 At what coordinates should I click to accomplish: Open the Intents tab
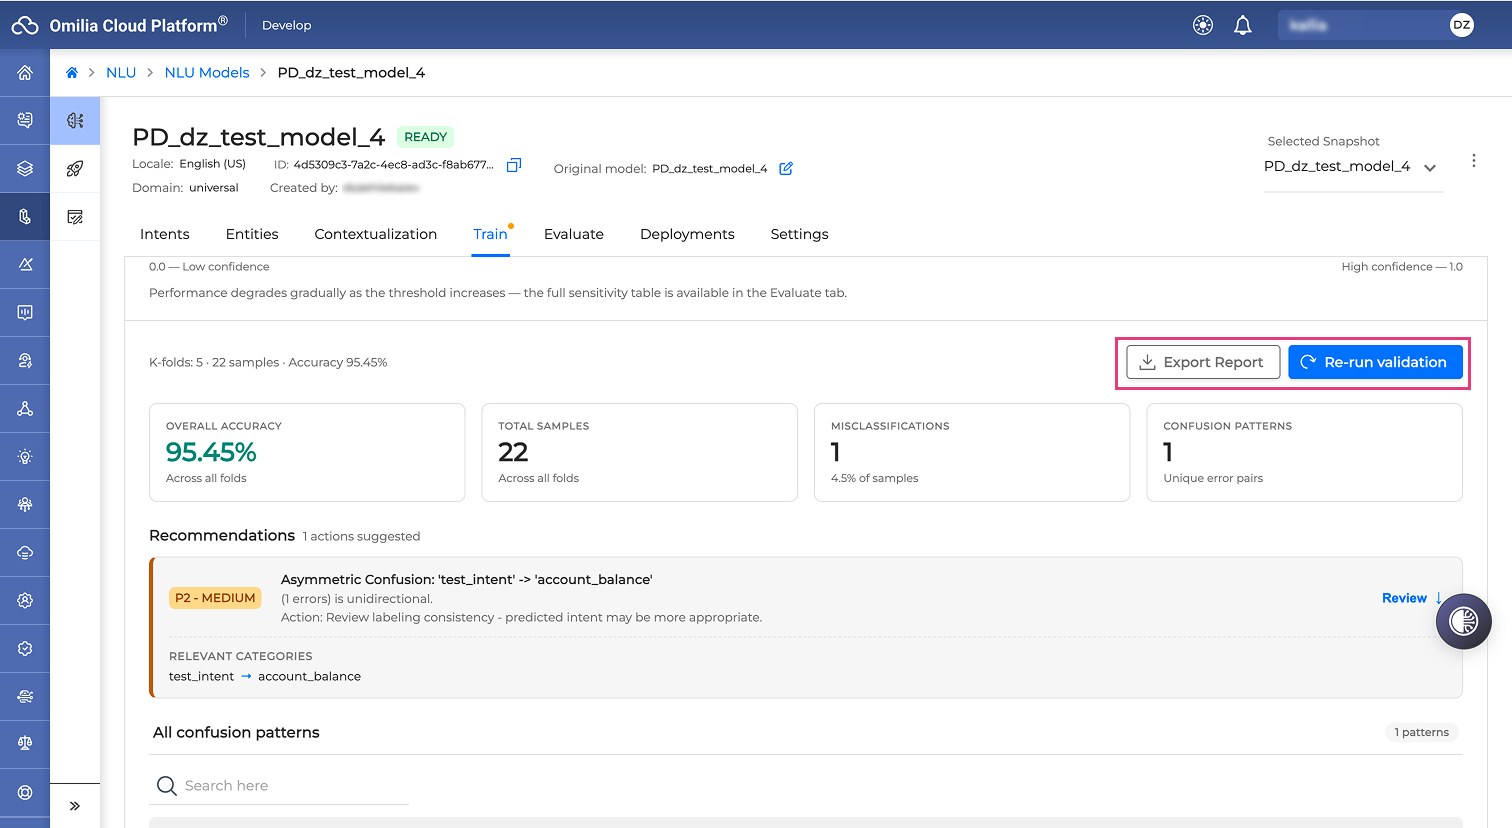click(x=165, y=234)
